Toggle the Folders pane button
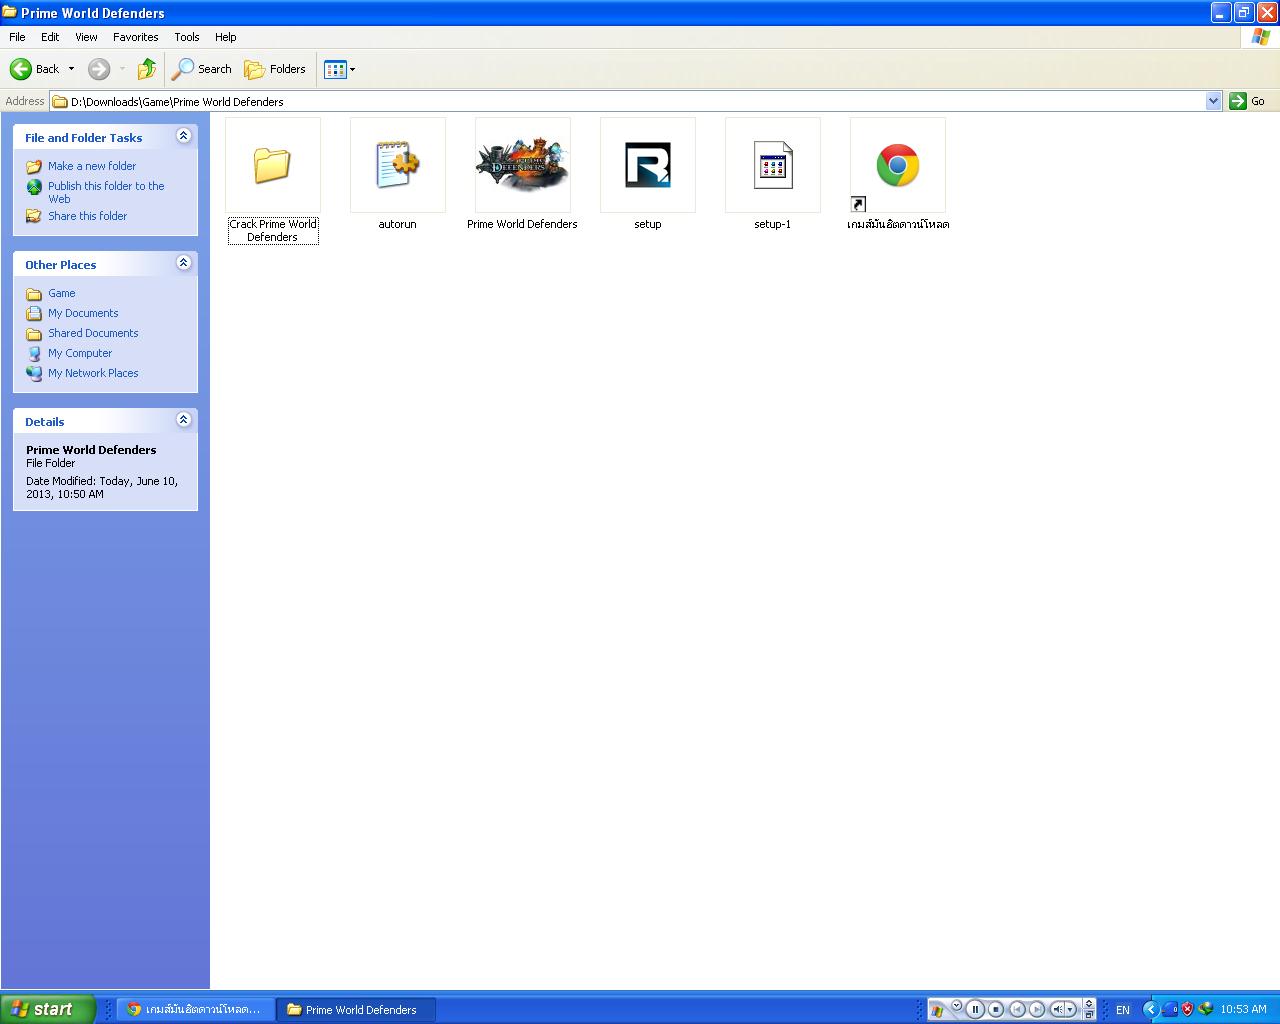The width and height of the screenshot is (1280, 1024). click(275, 69)
